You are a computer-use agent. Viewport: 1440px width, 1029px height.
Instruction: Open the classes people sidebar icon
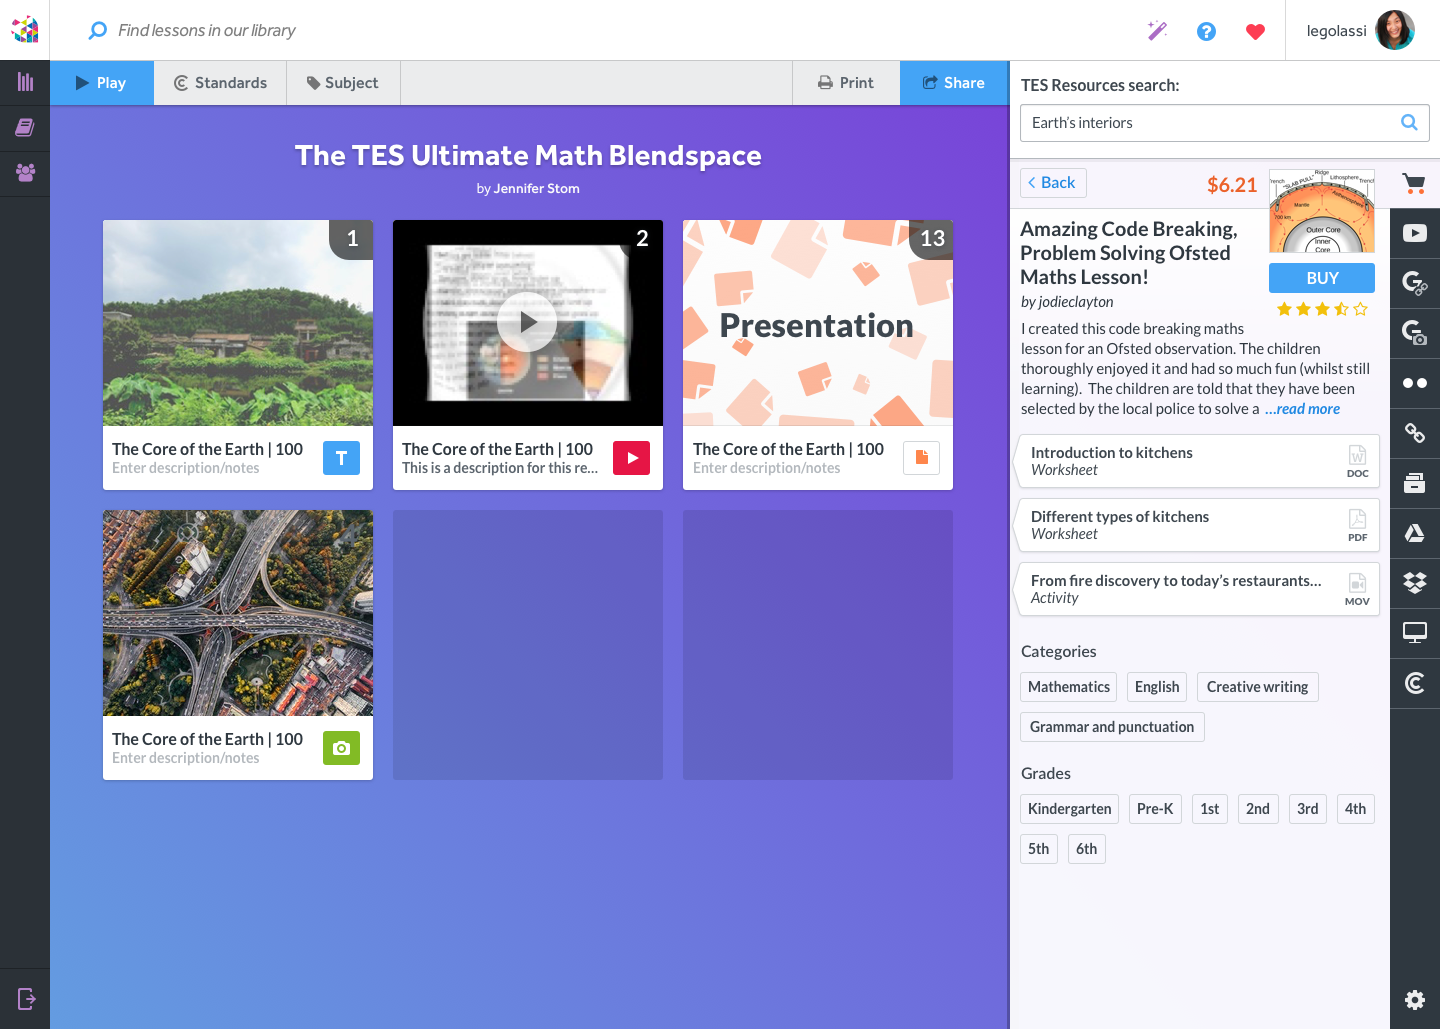tap(25, 172)
